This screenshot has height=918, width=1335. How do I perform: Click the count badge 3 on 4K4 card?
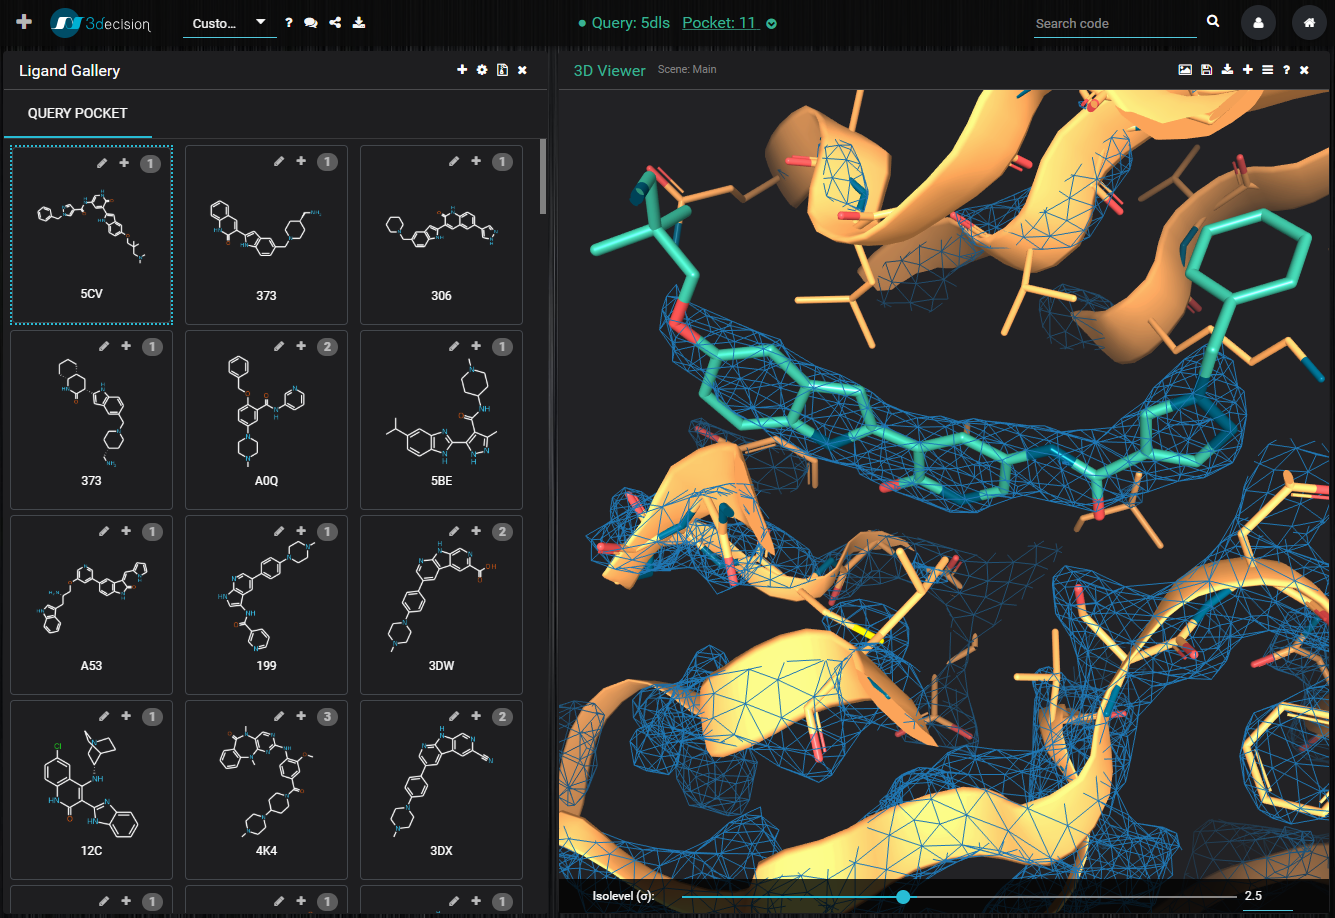[327, 717]
